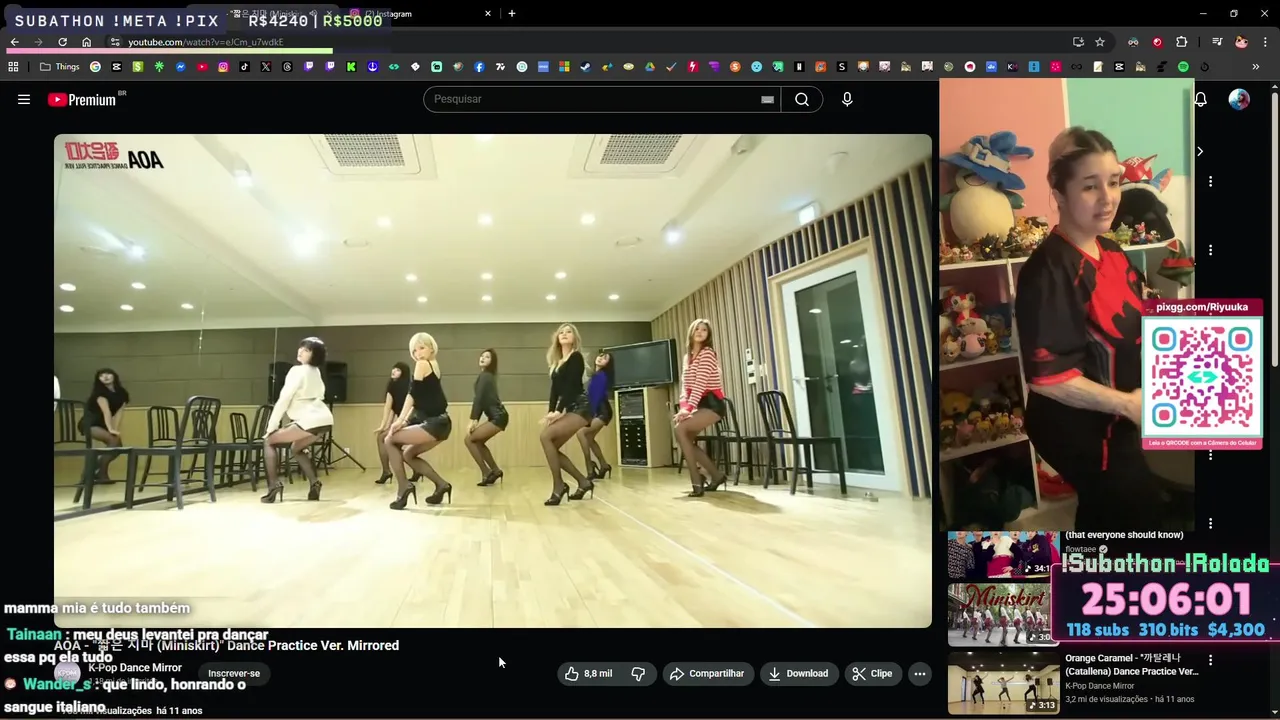Open the 'that everyone should know' thumbnail
Viewport: 1280px width, 720px height.
pyautogui.click(x=1003, y=554)
